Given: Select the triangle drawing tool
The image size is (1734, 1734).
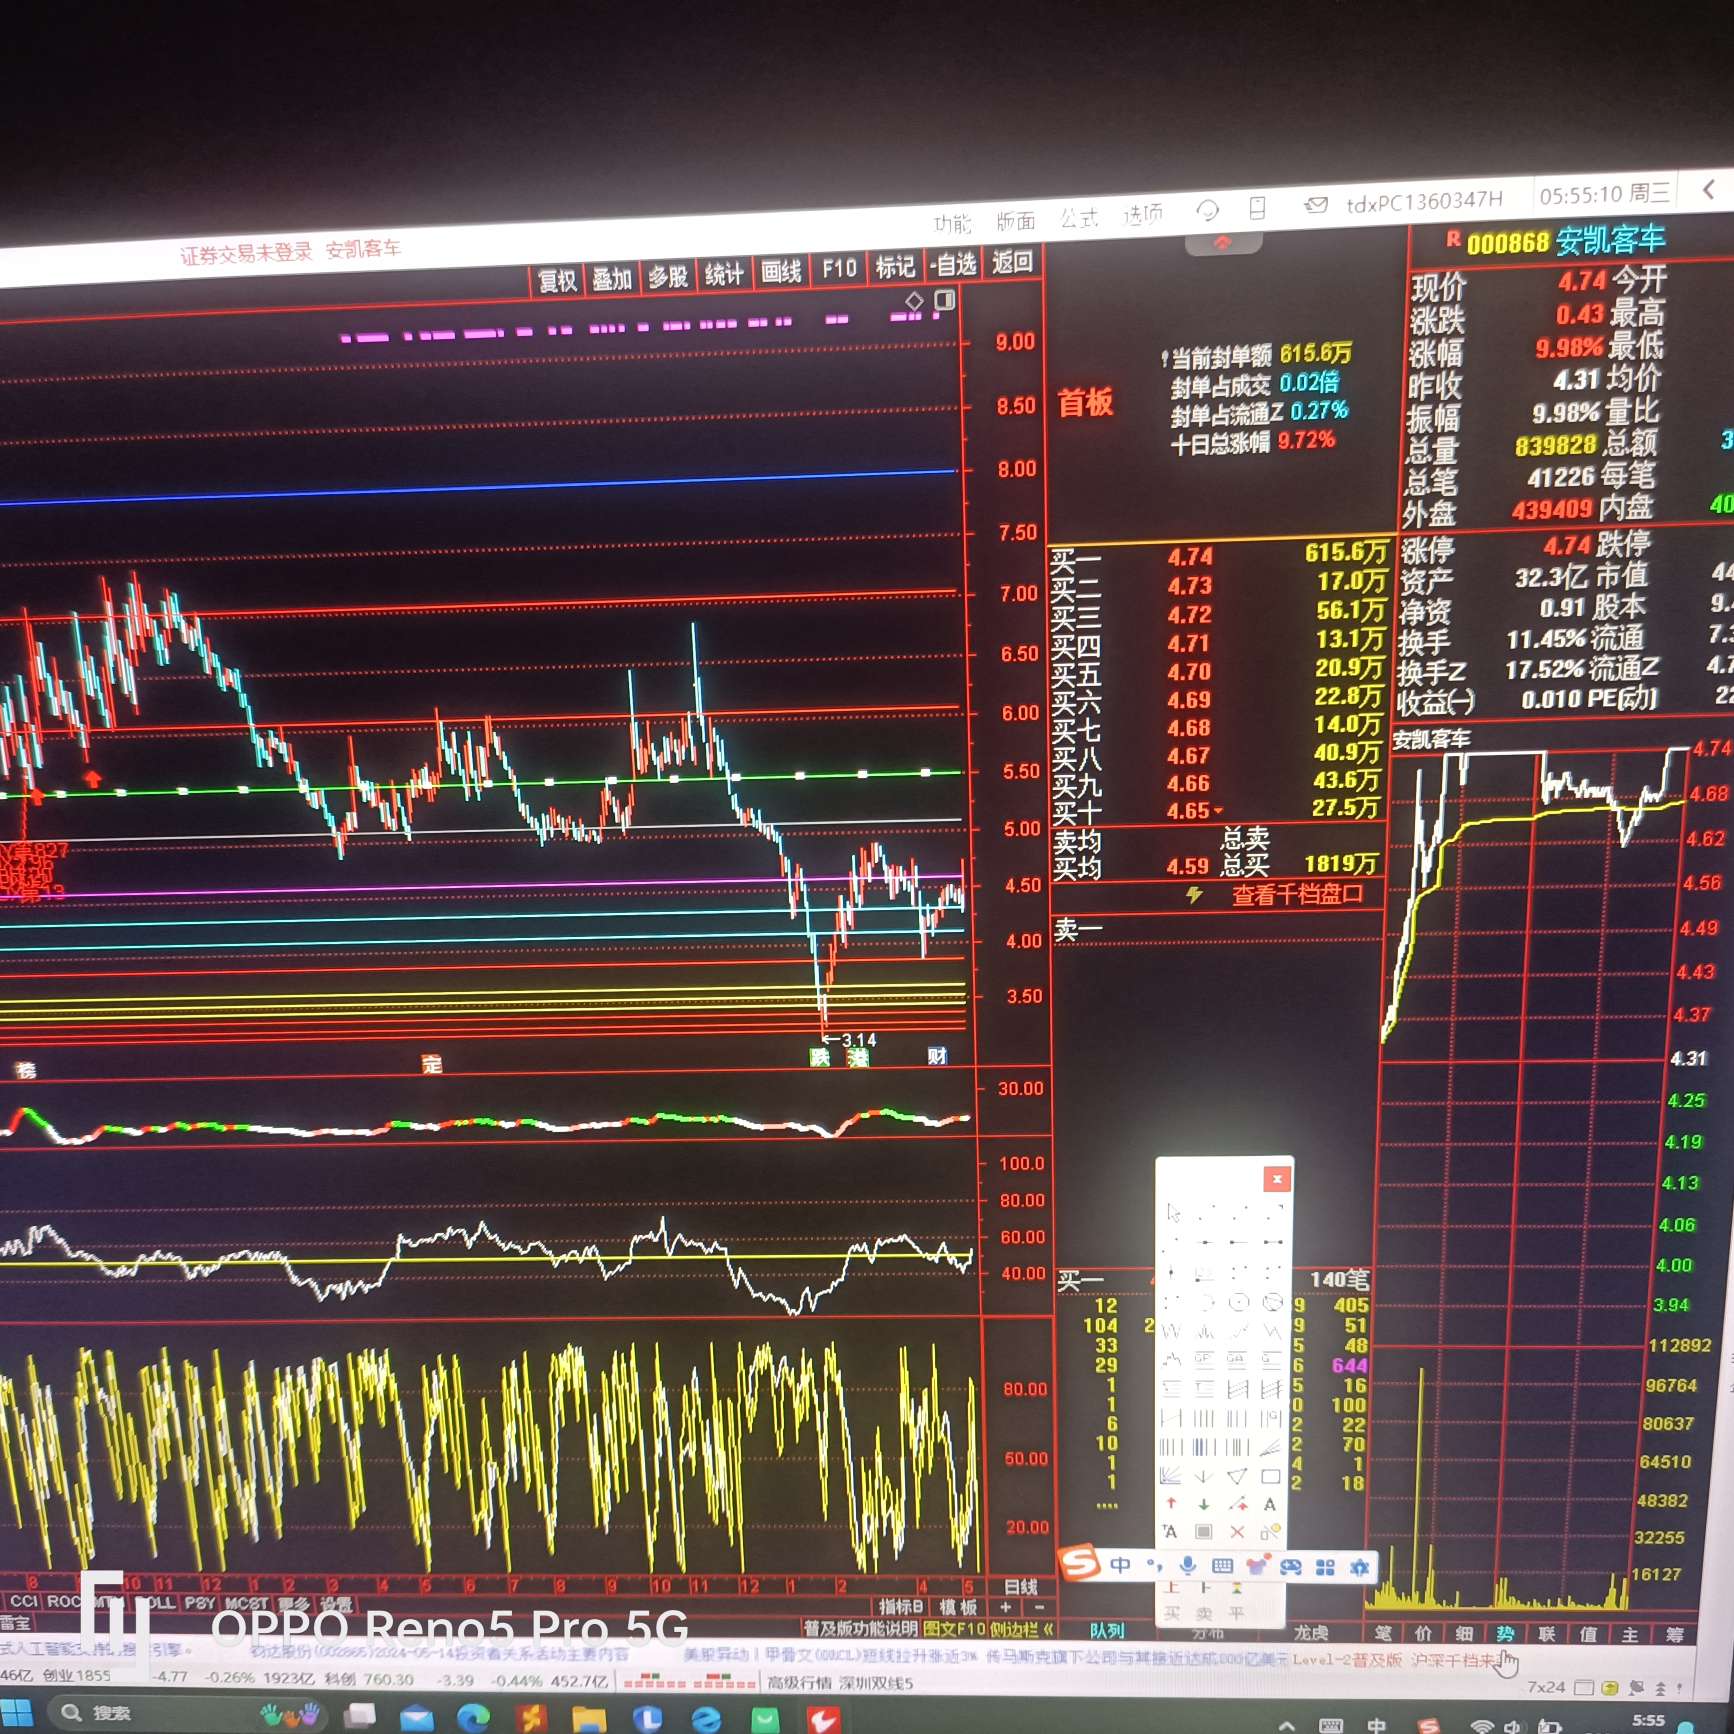Looking at the screenshot, I should click(1237, 1477).
